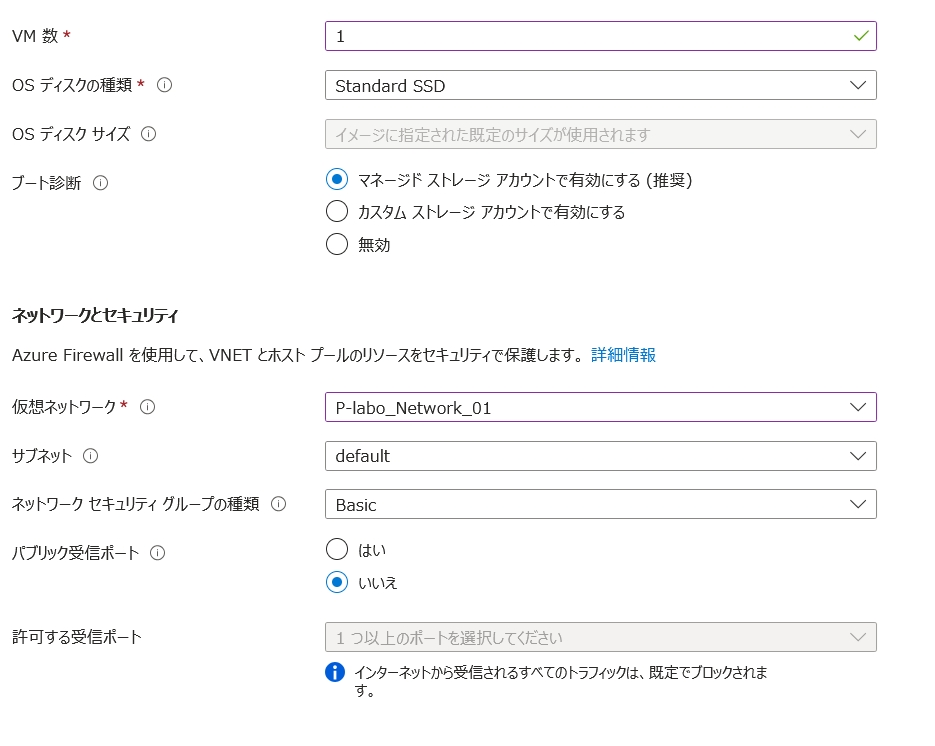Screen dimensions: 935x746
Task: Click the パブリック受信ポート info icon
Action: tap(157, 552)
